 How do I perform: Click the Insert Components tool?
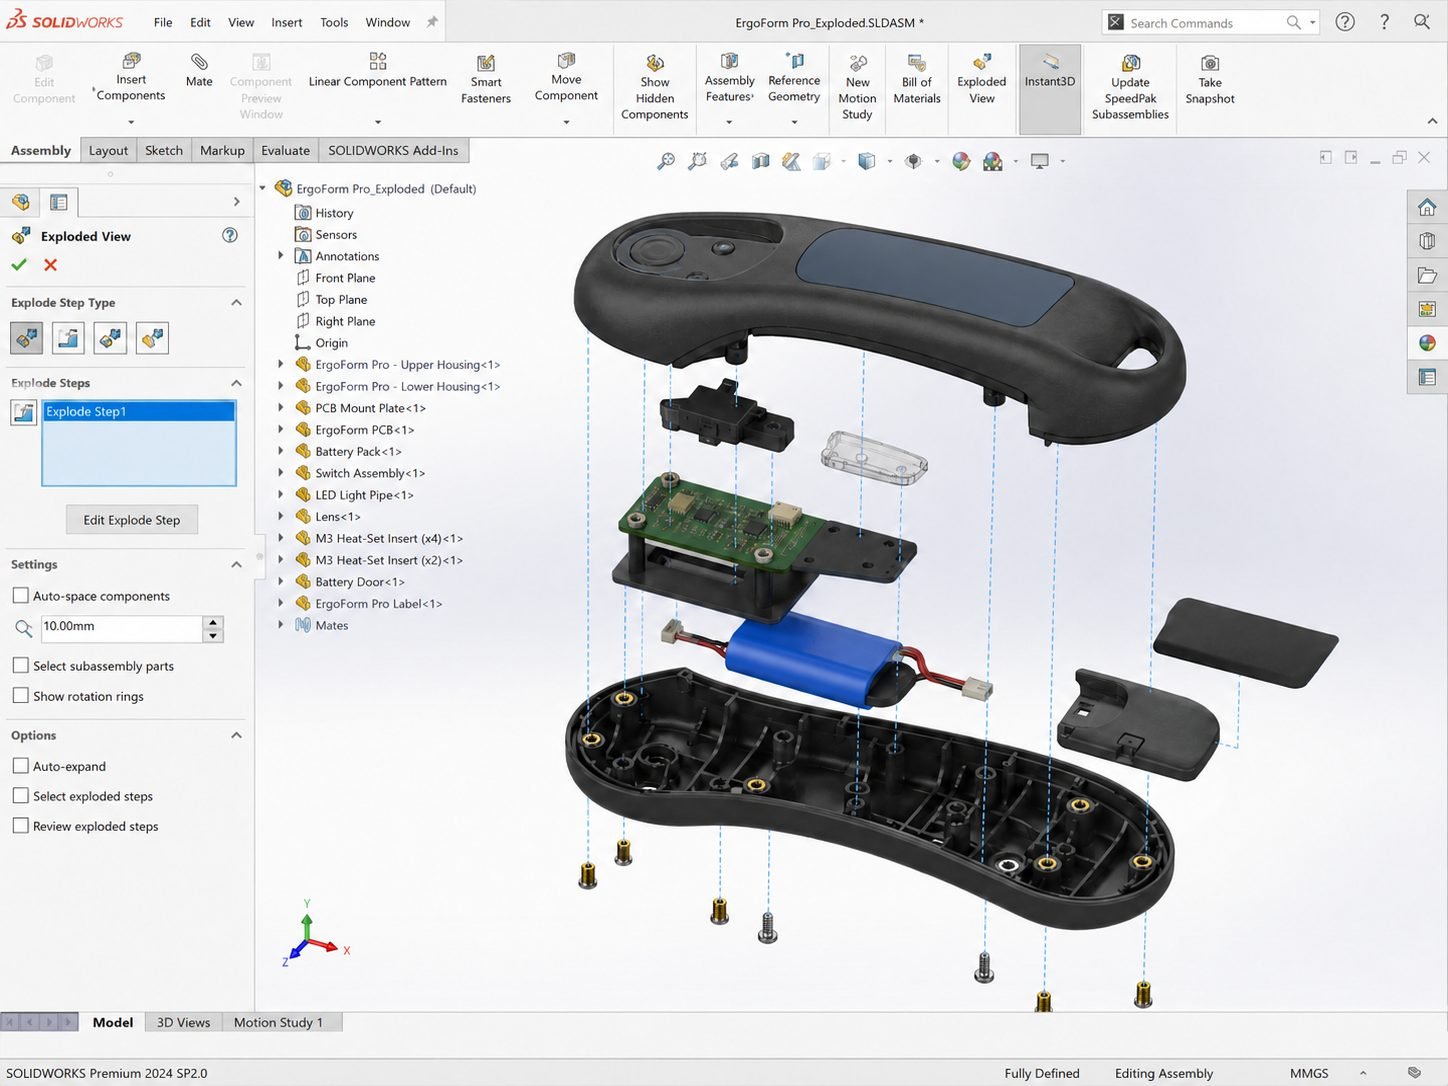(x=131, y=78)
